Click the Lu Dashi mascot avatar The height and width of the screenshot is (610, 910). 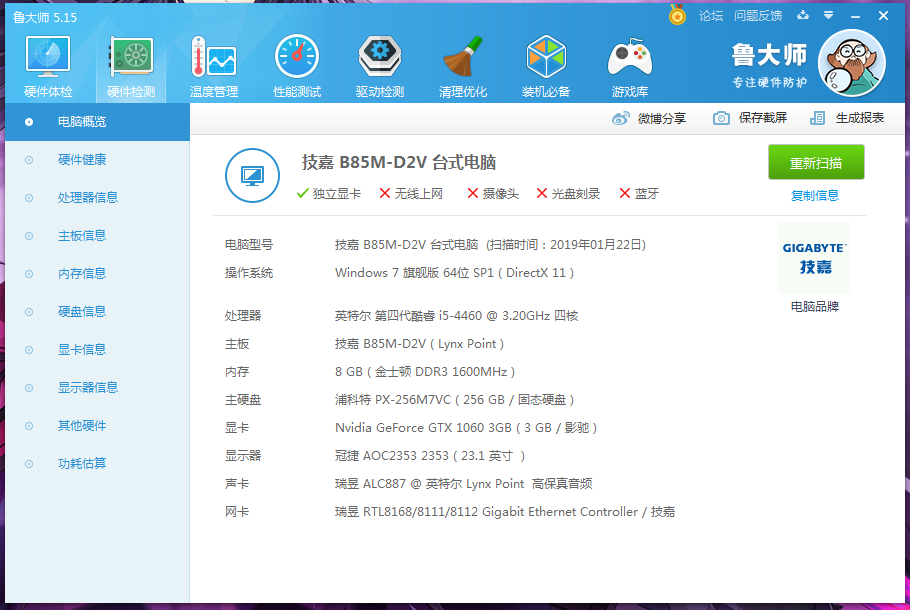[x=851, y=63]
